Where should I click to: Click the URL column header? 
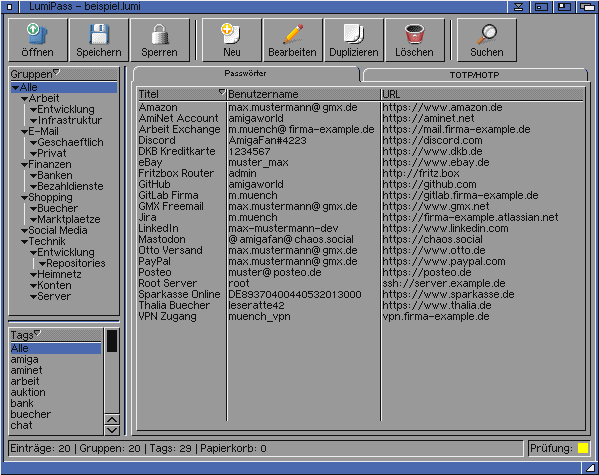(483, 94)
